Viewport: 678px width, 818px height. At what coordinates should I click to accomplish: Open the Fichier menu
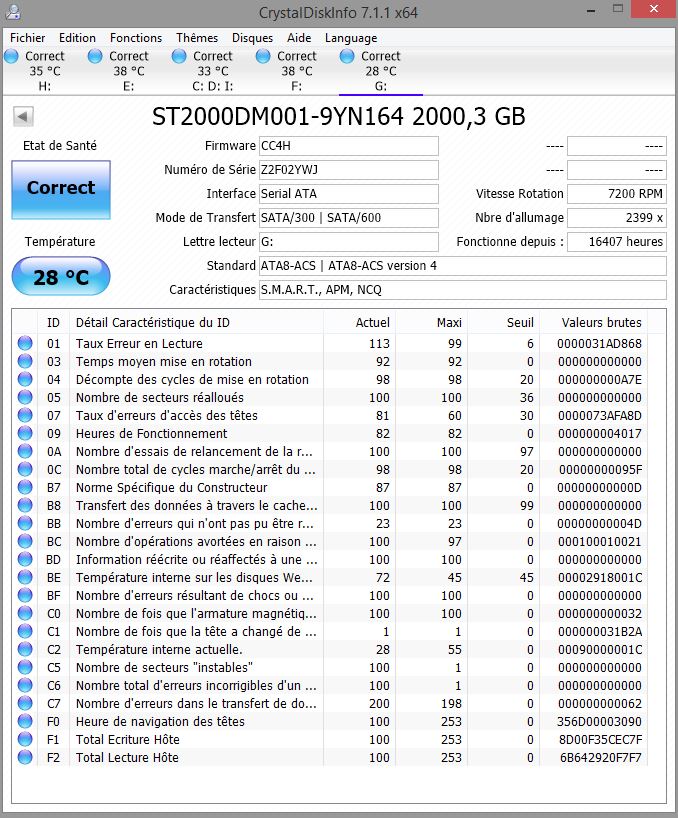click(27, 38)
